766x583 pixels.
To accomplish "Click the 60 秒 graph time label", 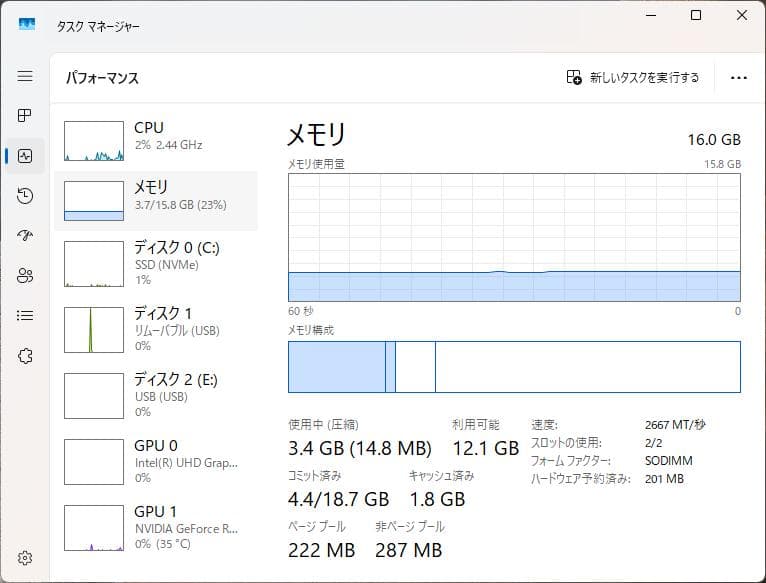I will coord(300,311).
